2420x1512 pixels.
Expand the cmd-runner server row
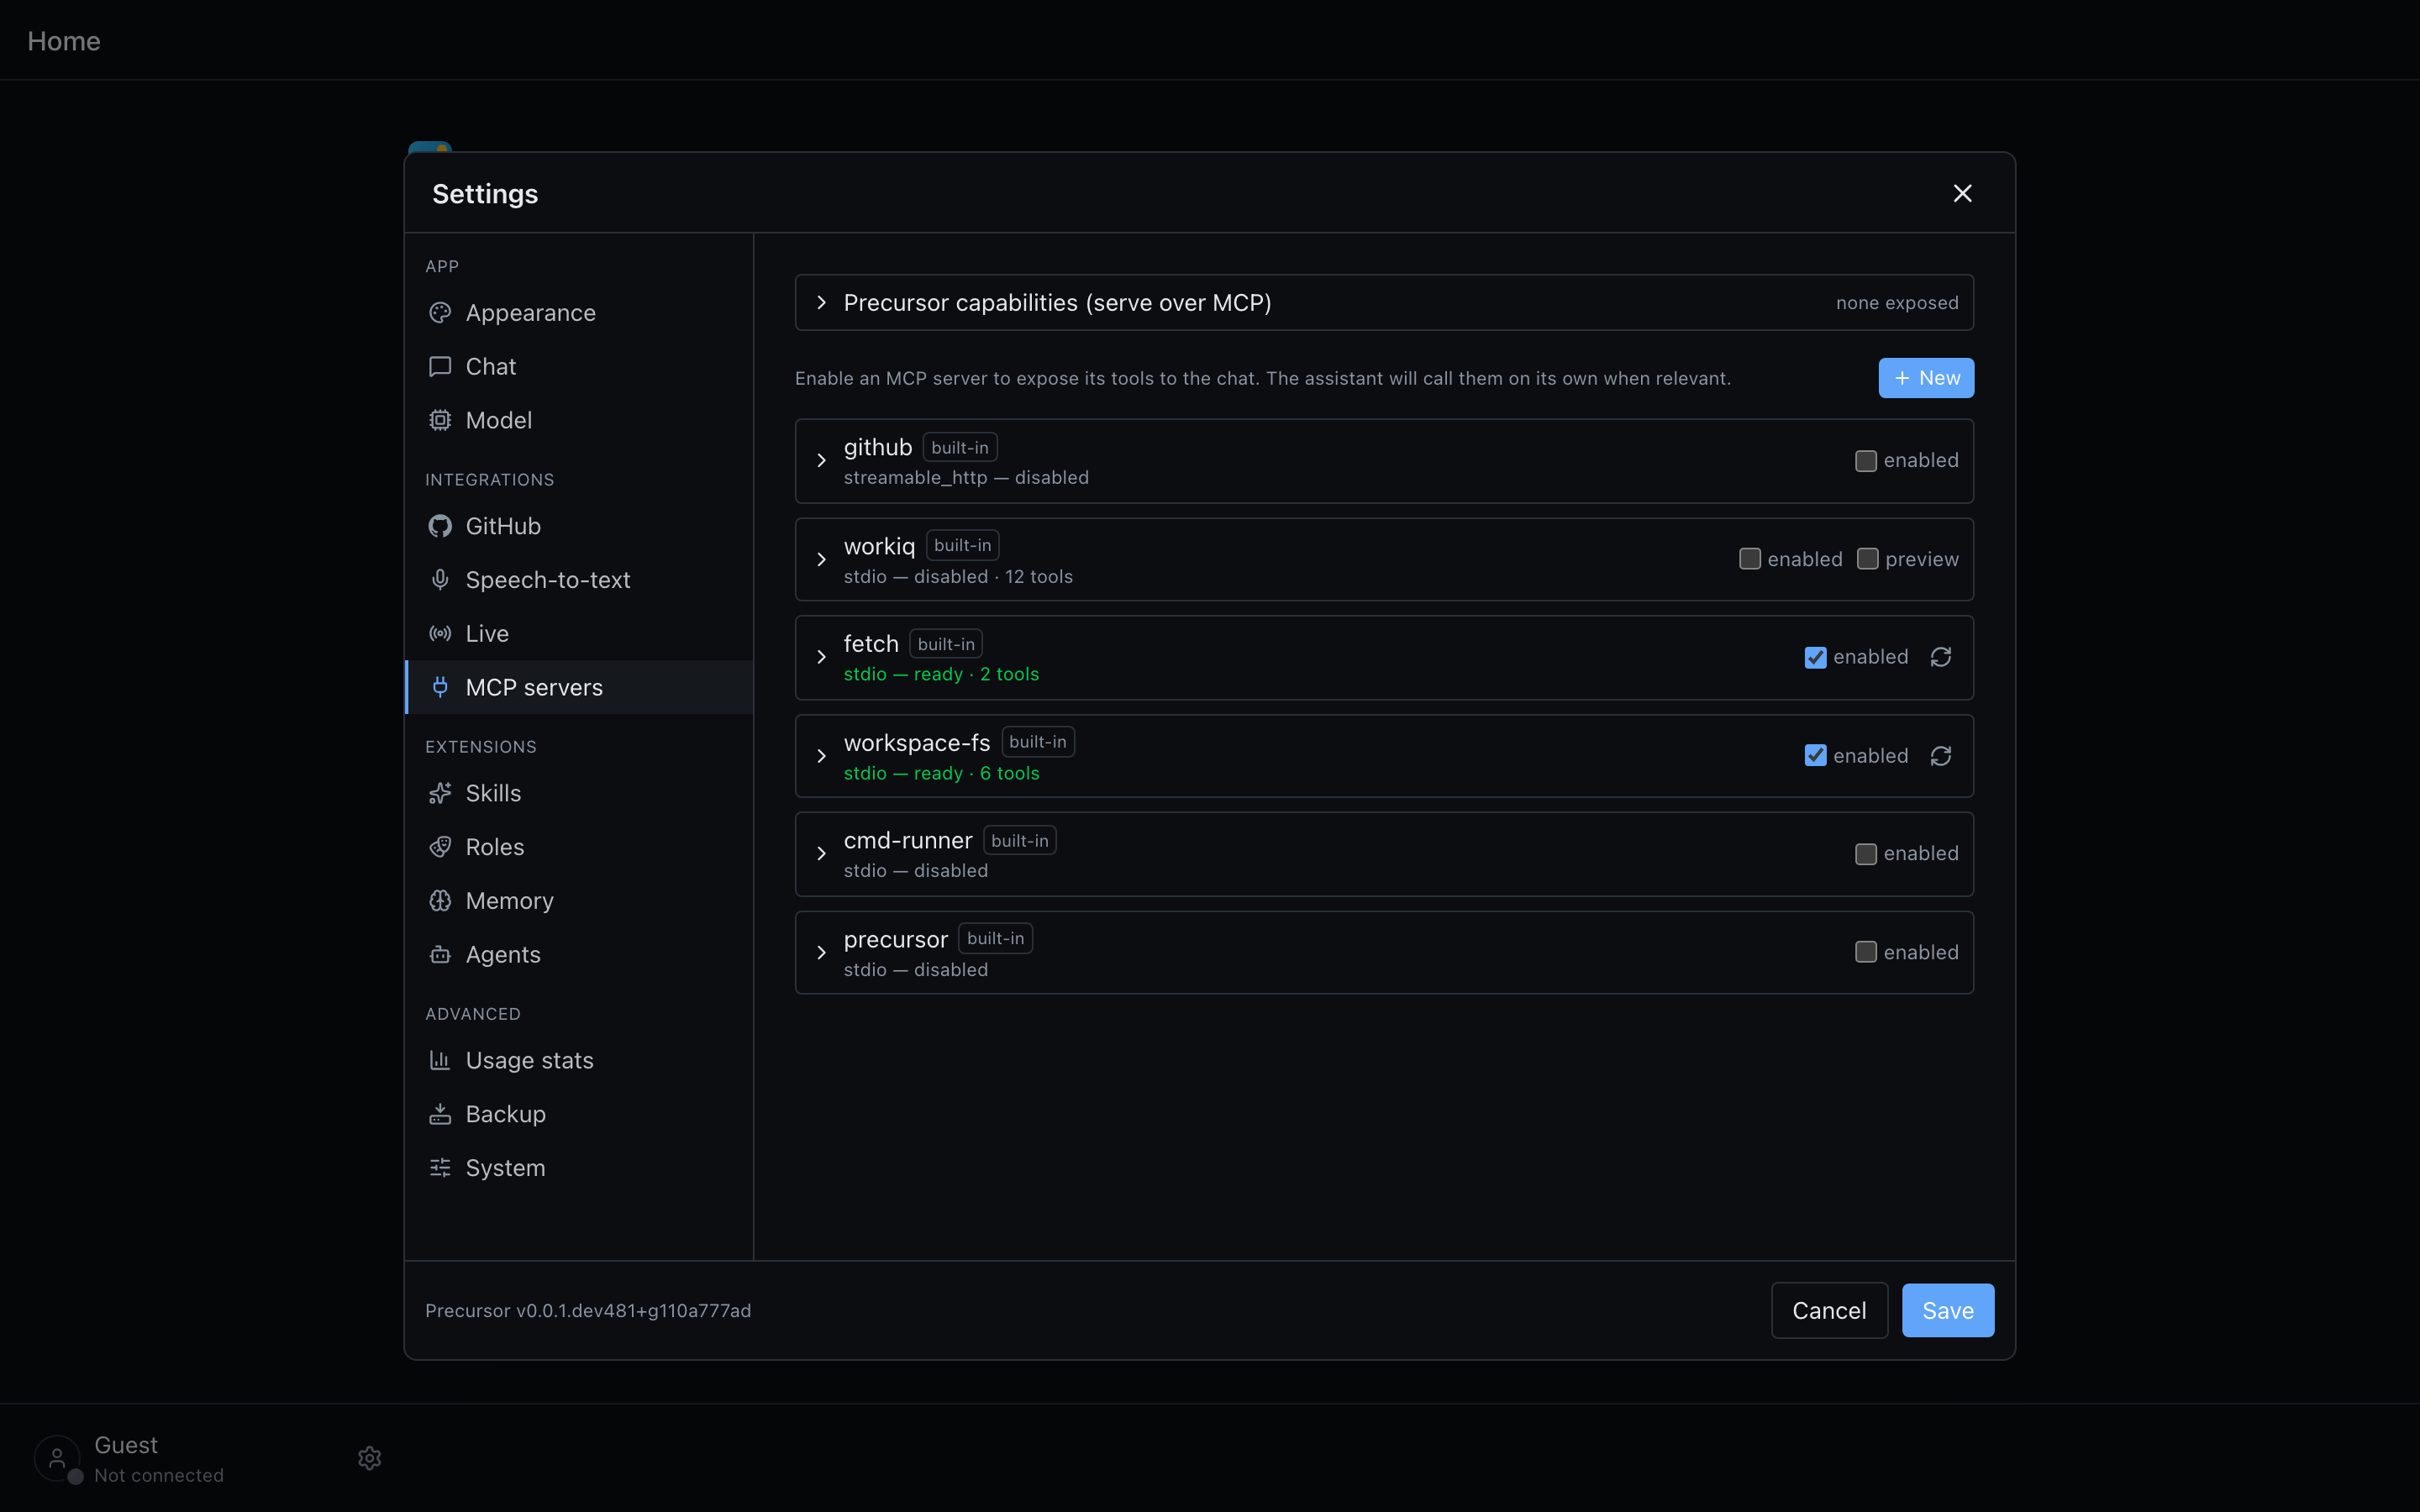tap(821, 854)
